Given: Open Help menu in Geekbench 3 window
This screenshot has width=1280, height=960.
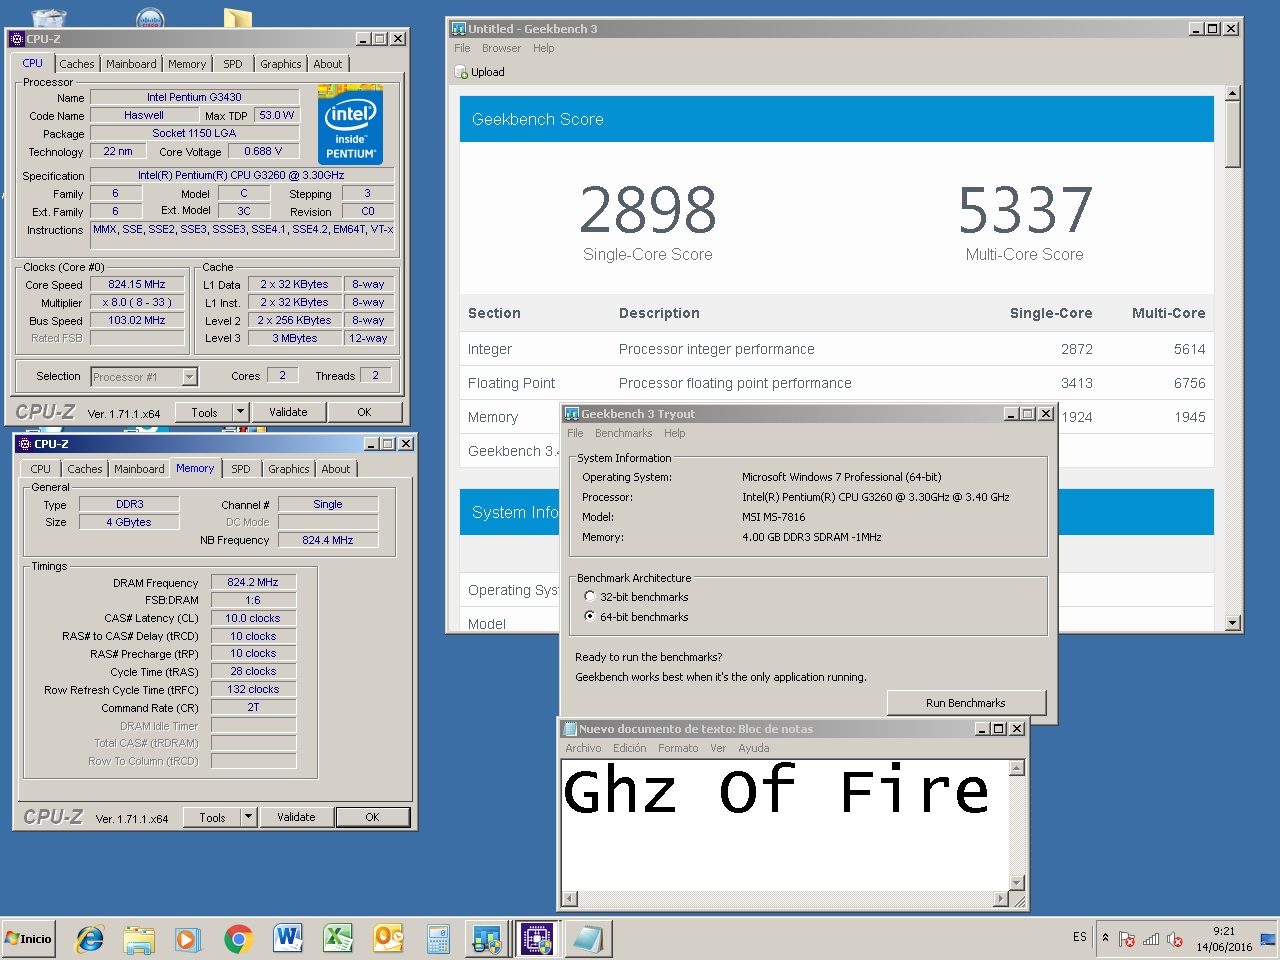Looking at the screenshot, I should pyautogui.click(x=543, y=48).
